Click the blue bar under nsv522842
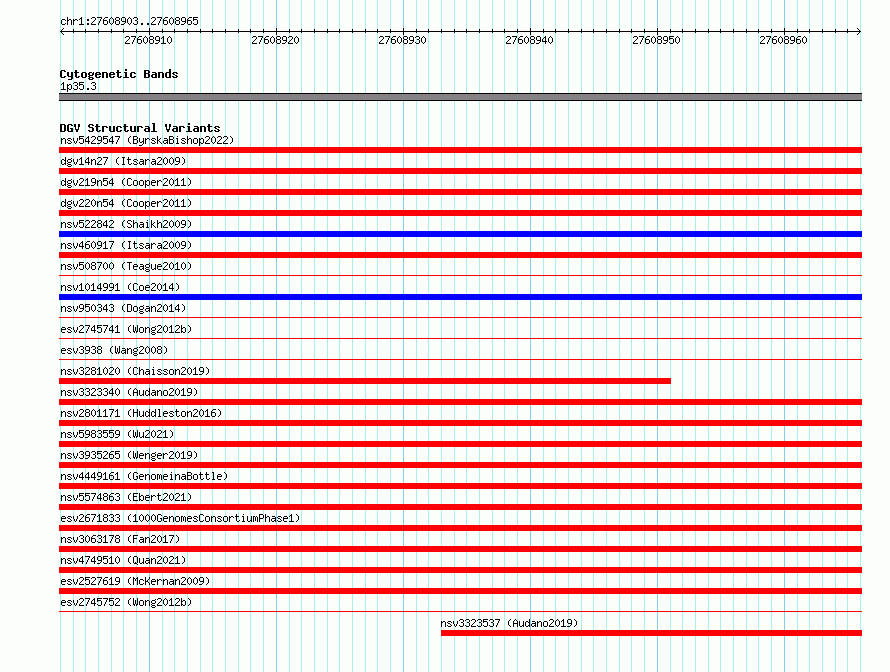Screen dimensions: 890x672 460,234
